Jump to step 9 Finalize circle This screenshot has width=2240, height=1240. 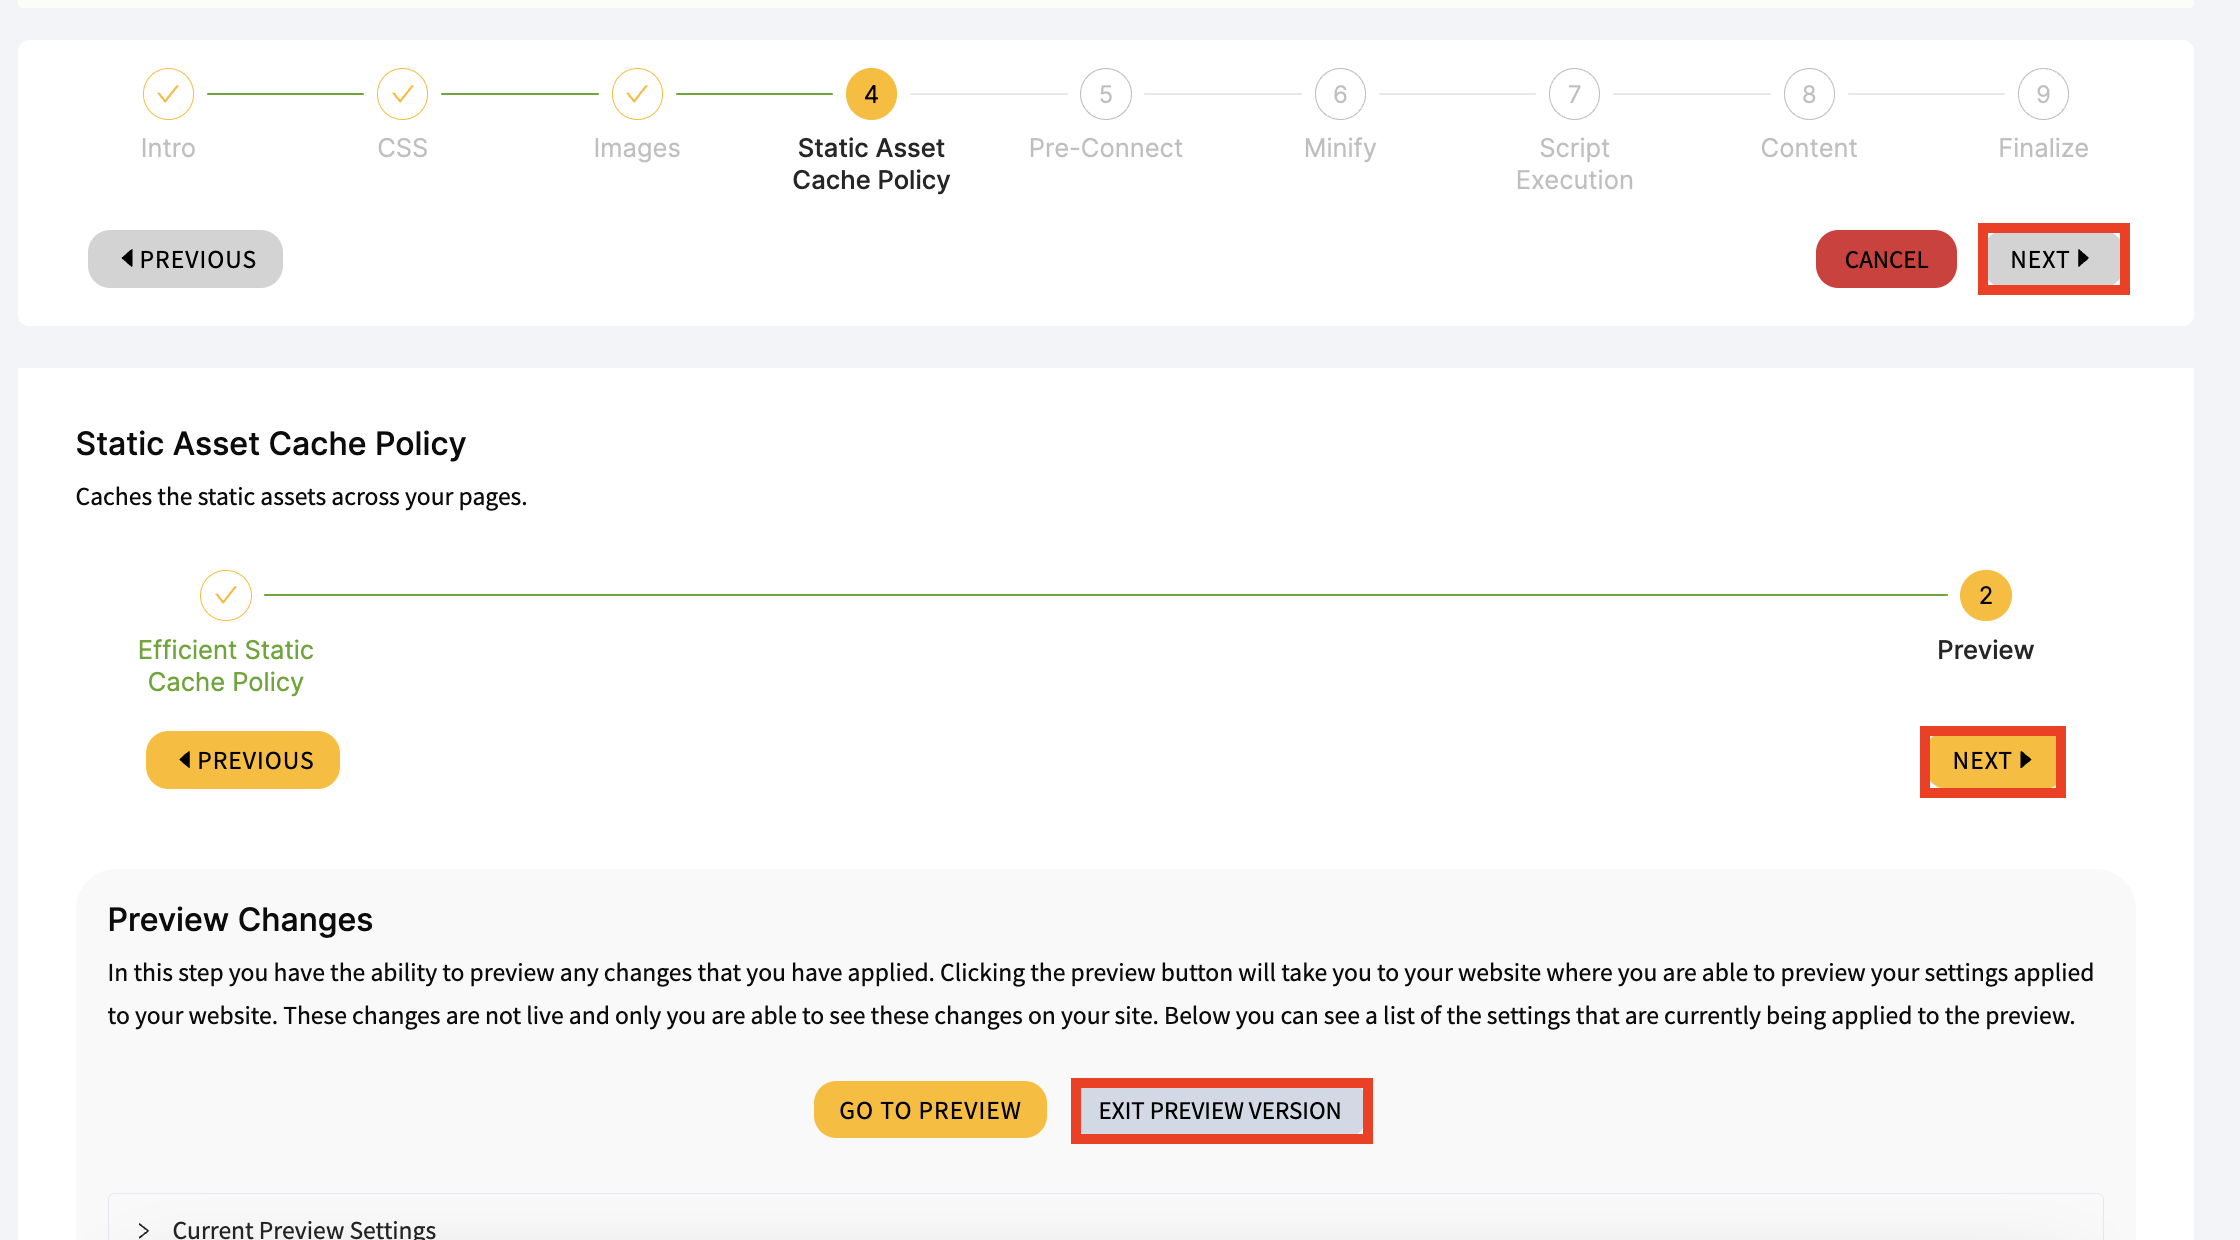2043,94
